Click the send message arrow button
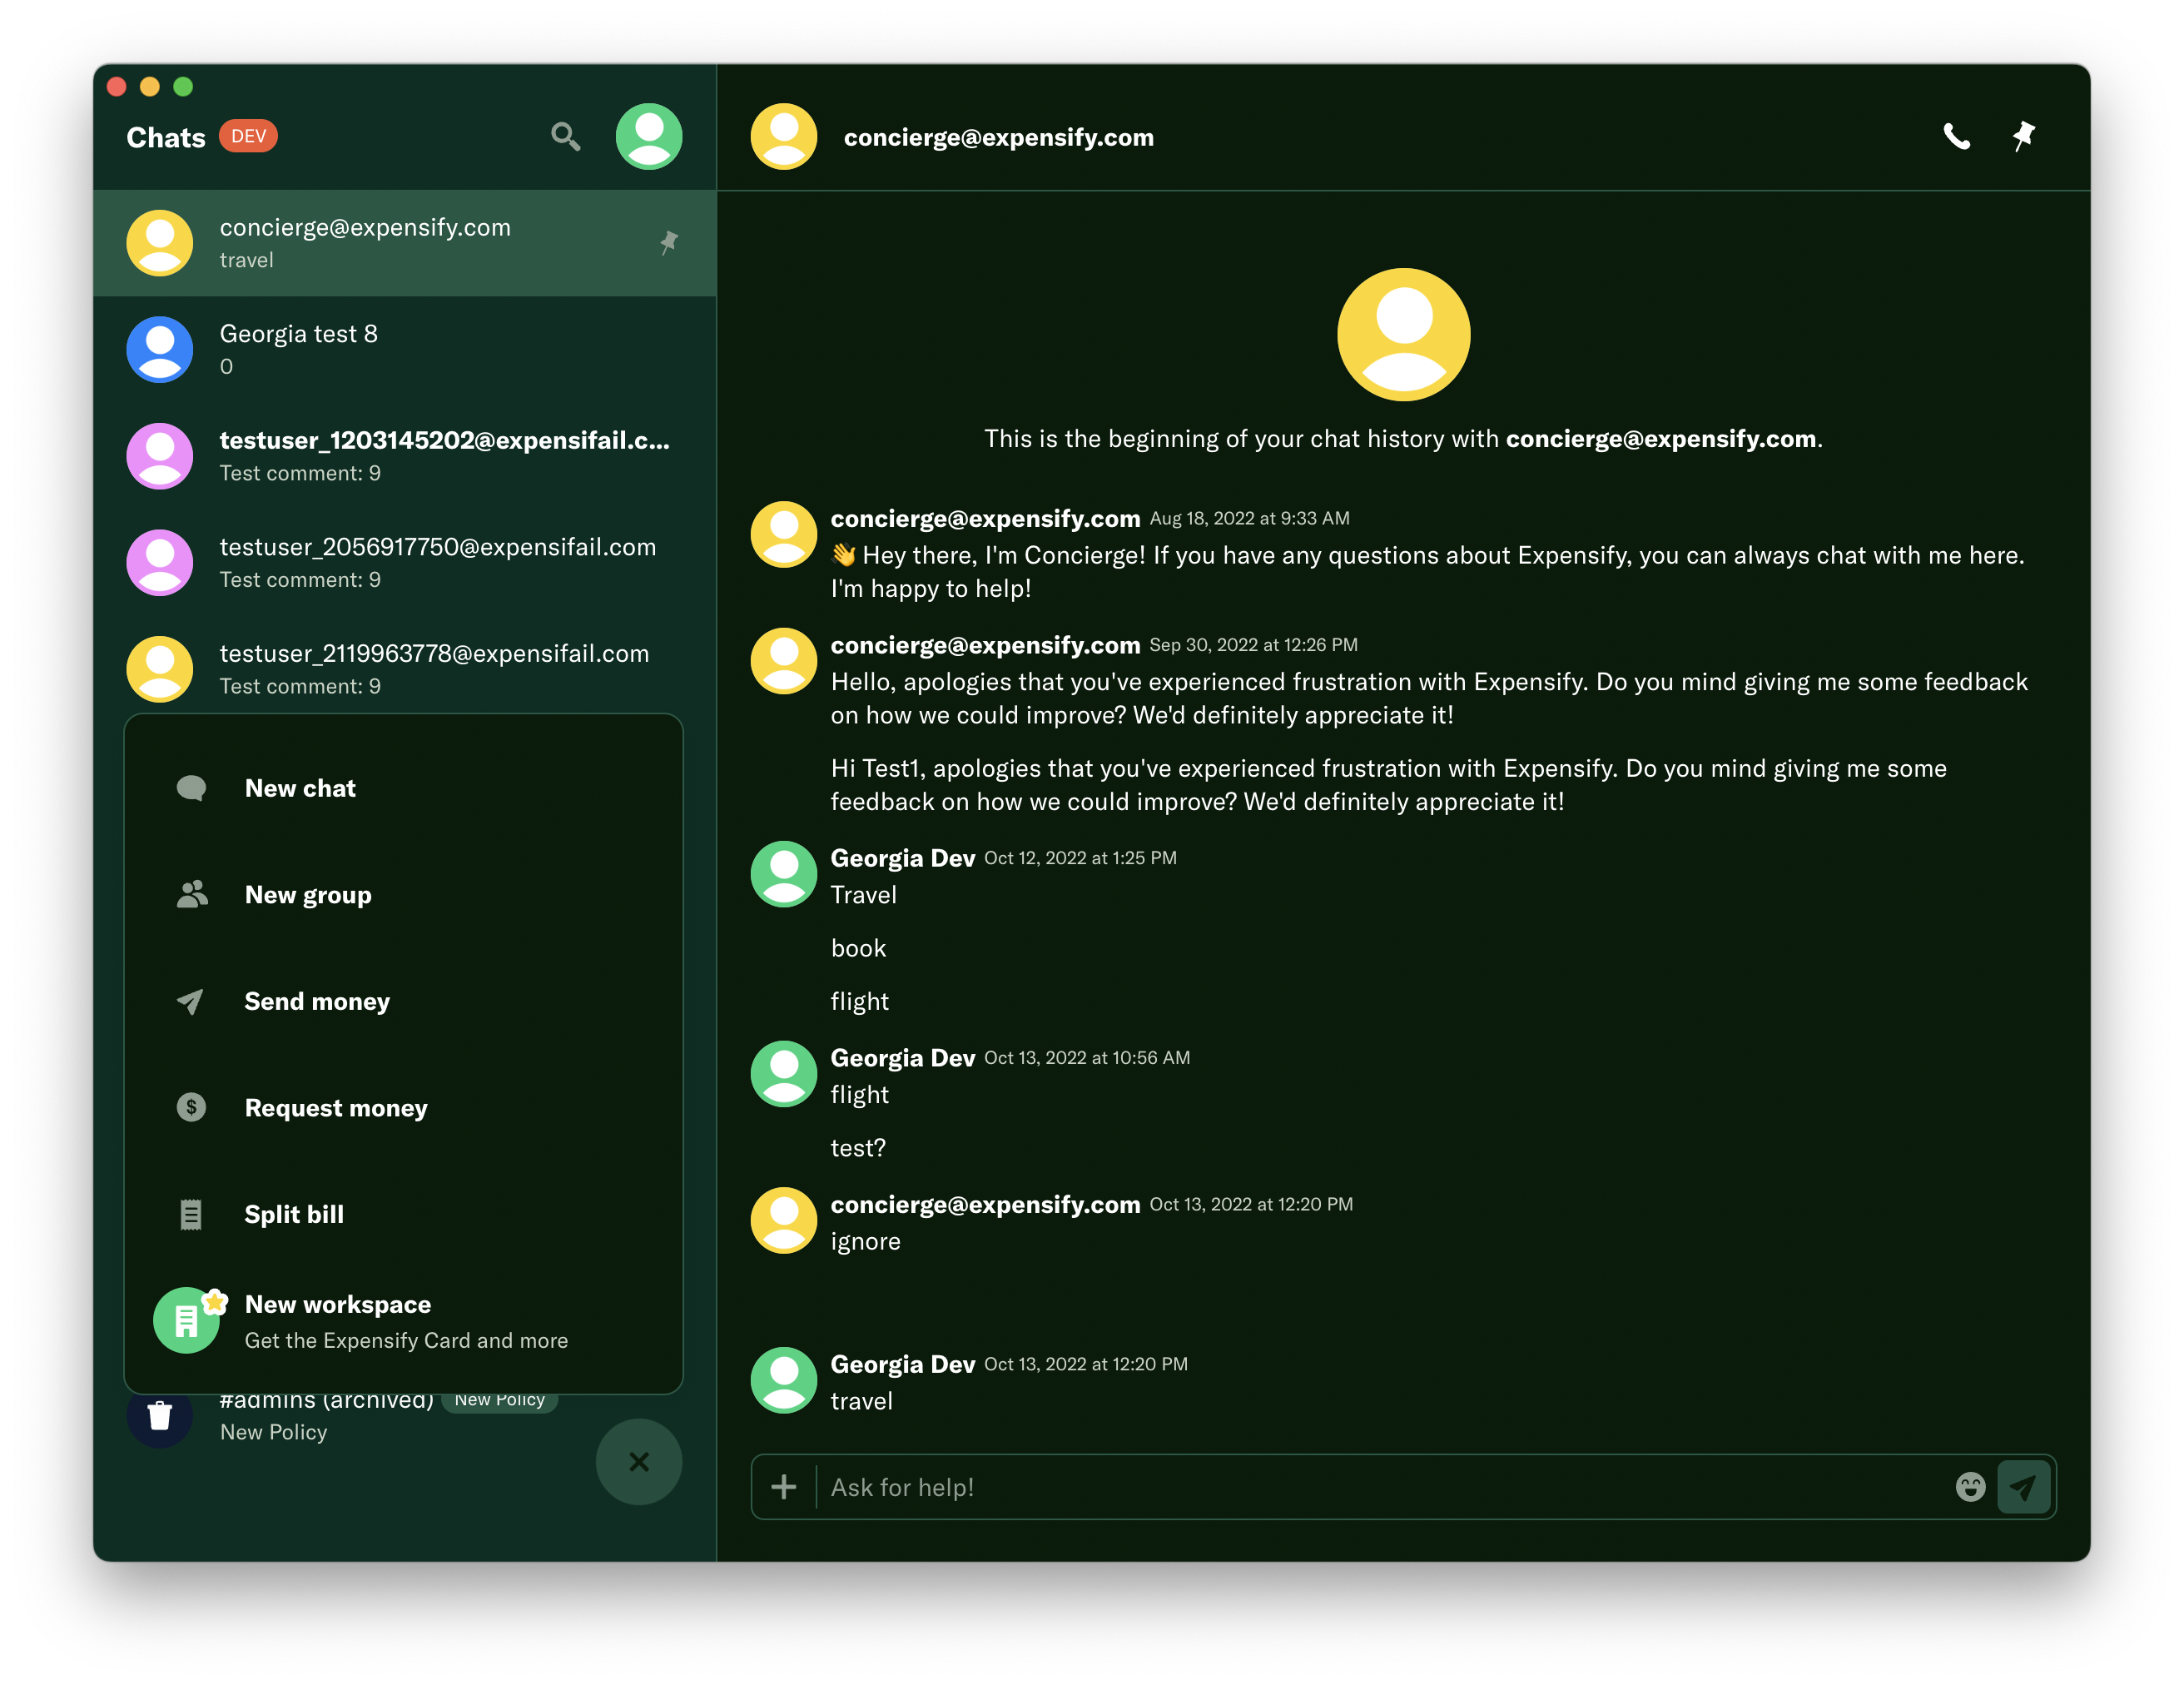Screen dimensions: 2184x1685 pos(2023,1487)
